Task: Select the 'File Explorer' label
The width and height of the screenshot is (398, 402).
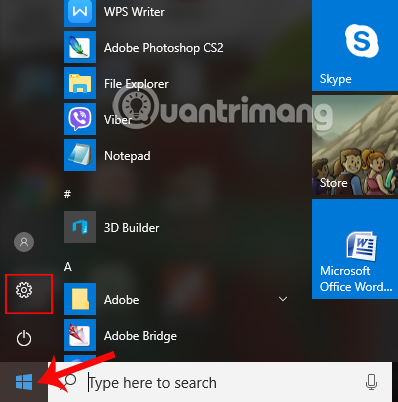Action: click(x=136, y=84)
